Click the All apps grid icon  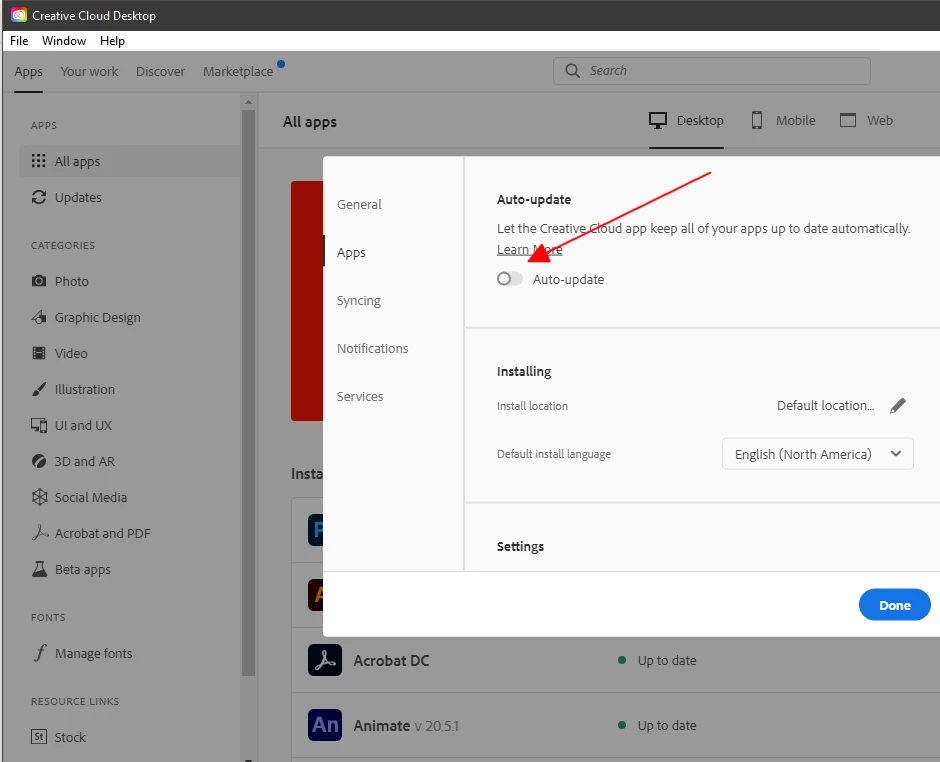click(38, 161)
